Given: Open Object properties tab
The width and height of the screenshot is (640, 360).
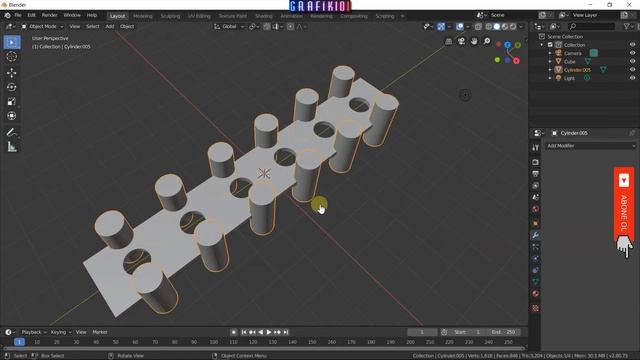Looking at the screenshot, I should [x=536, y=223].
